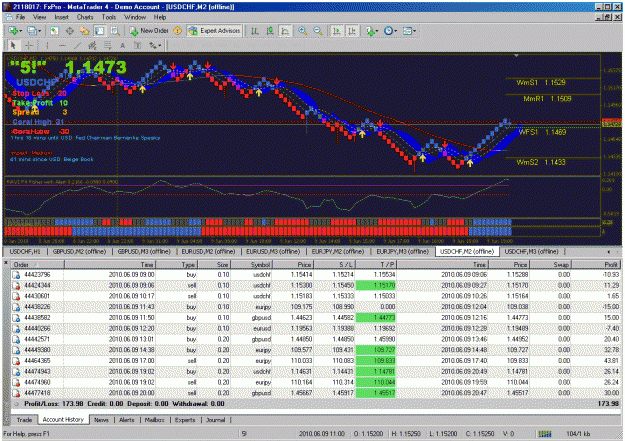Open the Mailbox terminal tab
Viewport: 625px width, 441px height.
pos(155,420)
